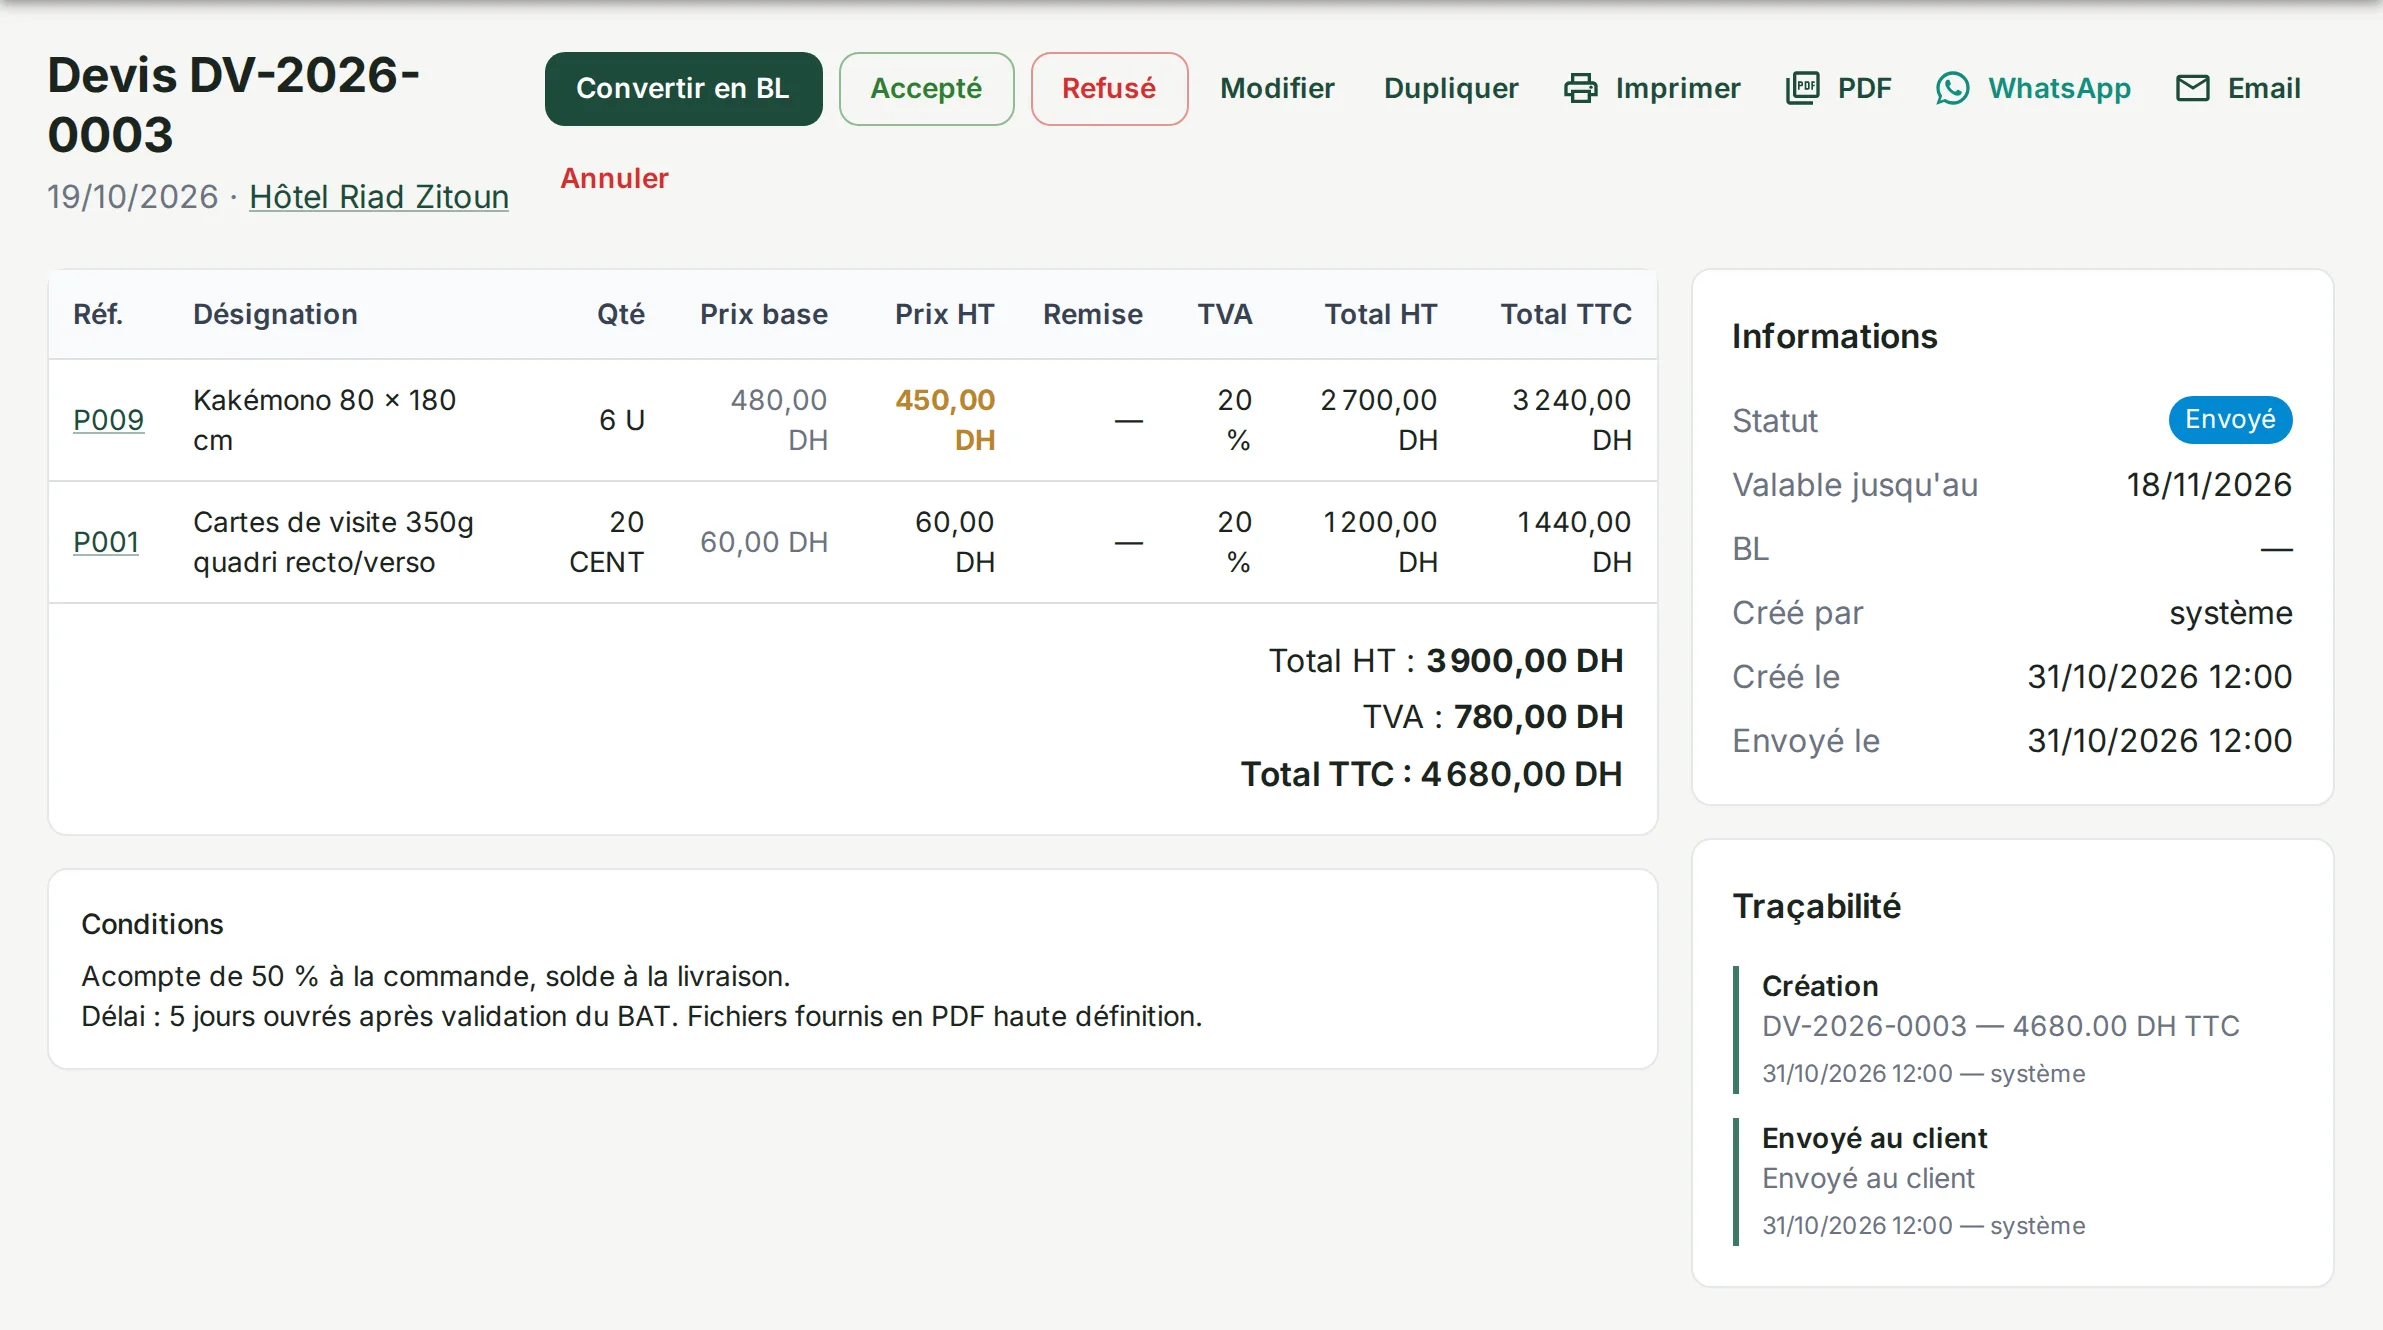Click the Conditions section heading

[152, 924]
